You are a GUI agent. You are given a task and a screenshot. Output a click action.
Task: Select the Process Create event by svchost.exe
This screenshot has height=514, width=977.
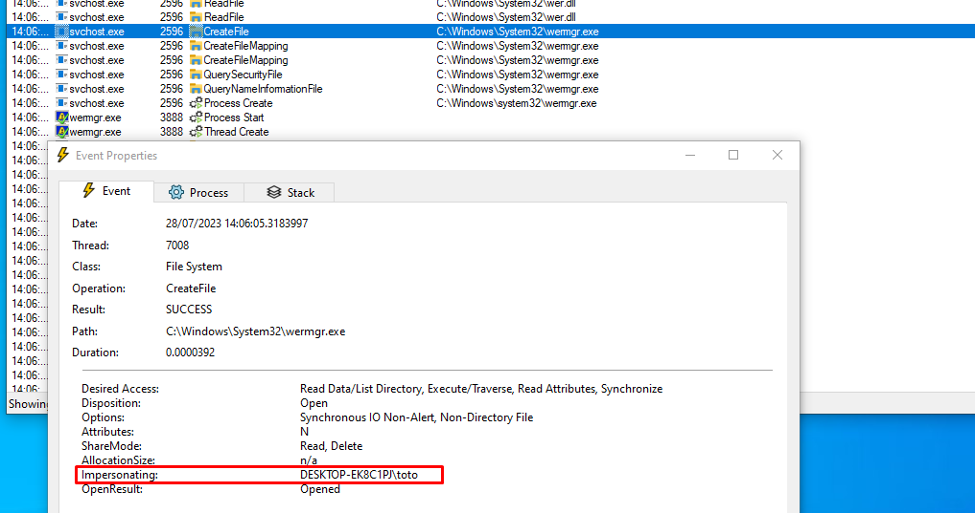(x=491, y=103)
